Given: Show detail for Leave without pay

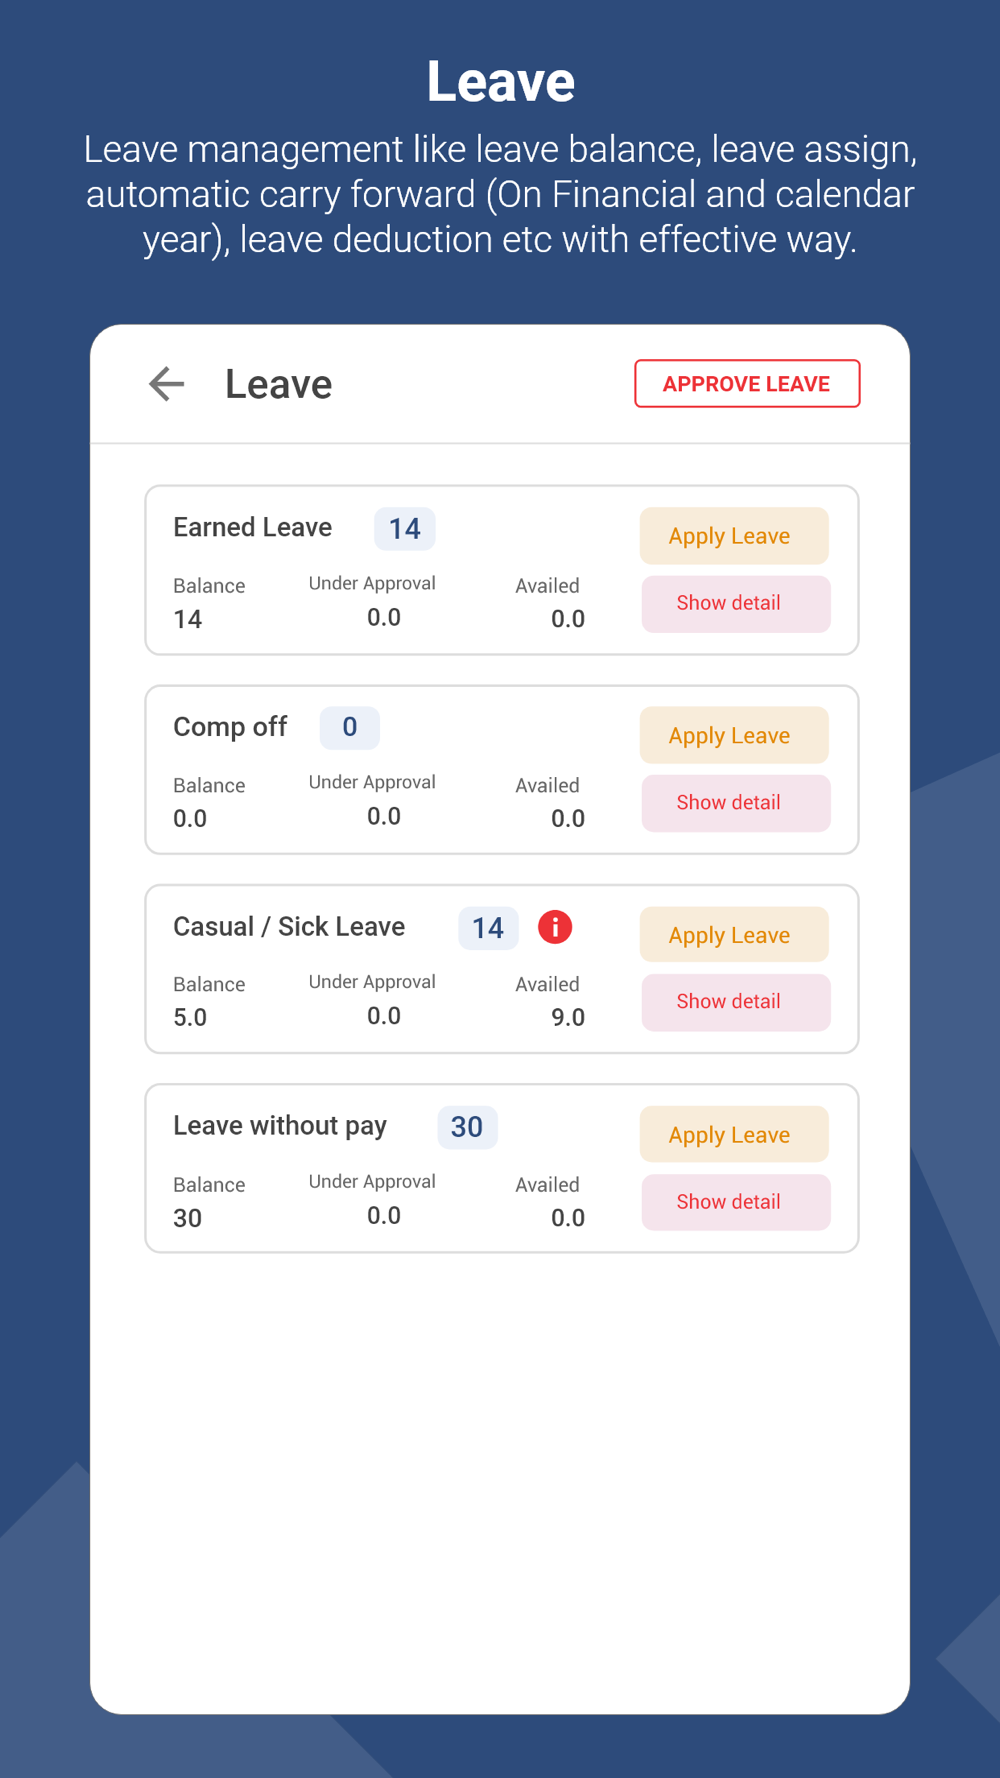Looking at the screenshot, I should click(735, 1202).
